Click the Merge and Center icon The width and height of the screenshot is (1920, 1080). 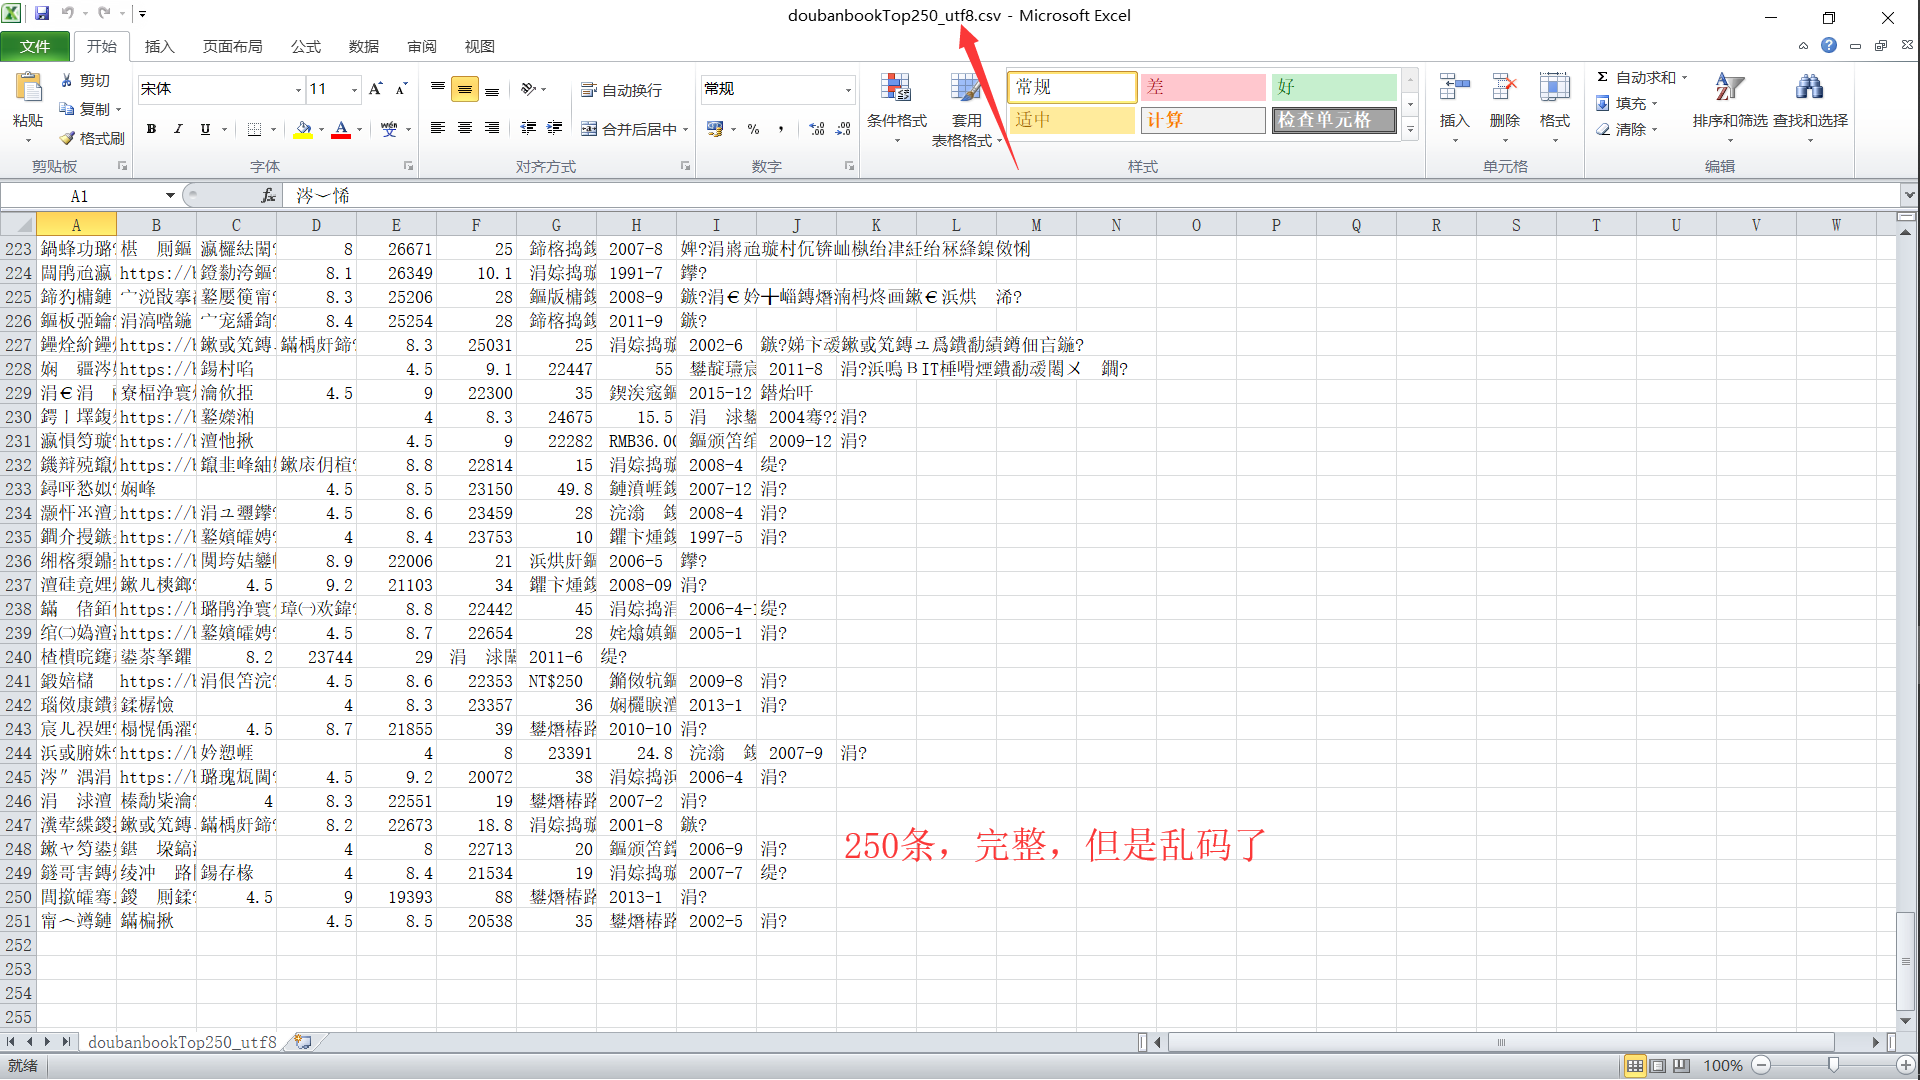(x=590, y=129)
